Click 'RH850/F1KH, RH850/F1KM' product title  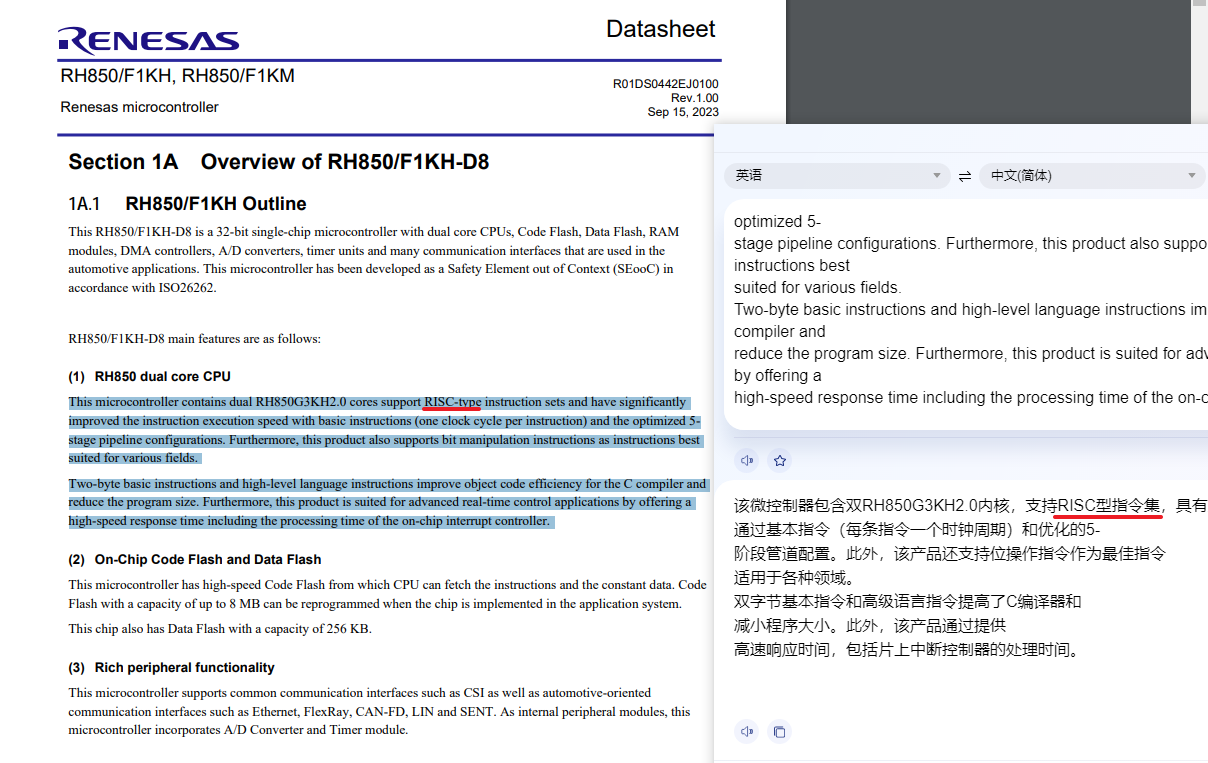[177, 76]
